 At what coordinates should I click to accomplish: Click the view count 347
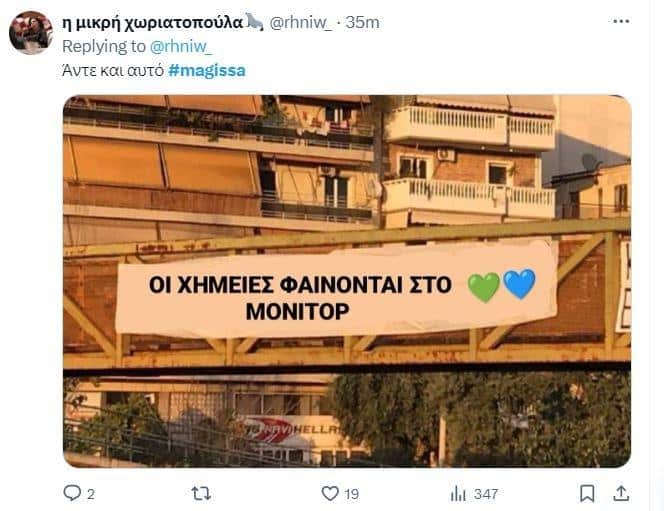(486, 494)
